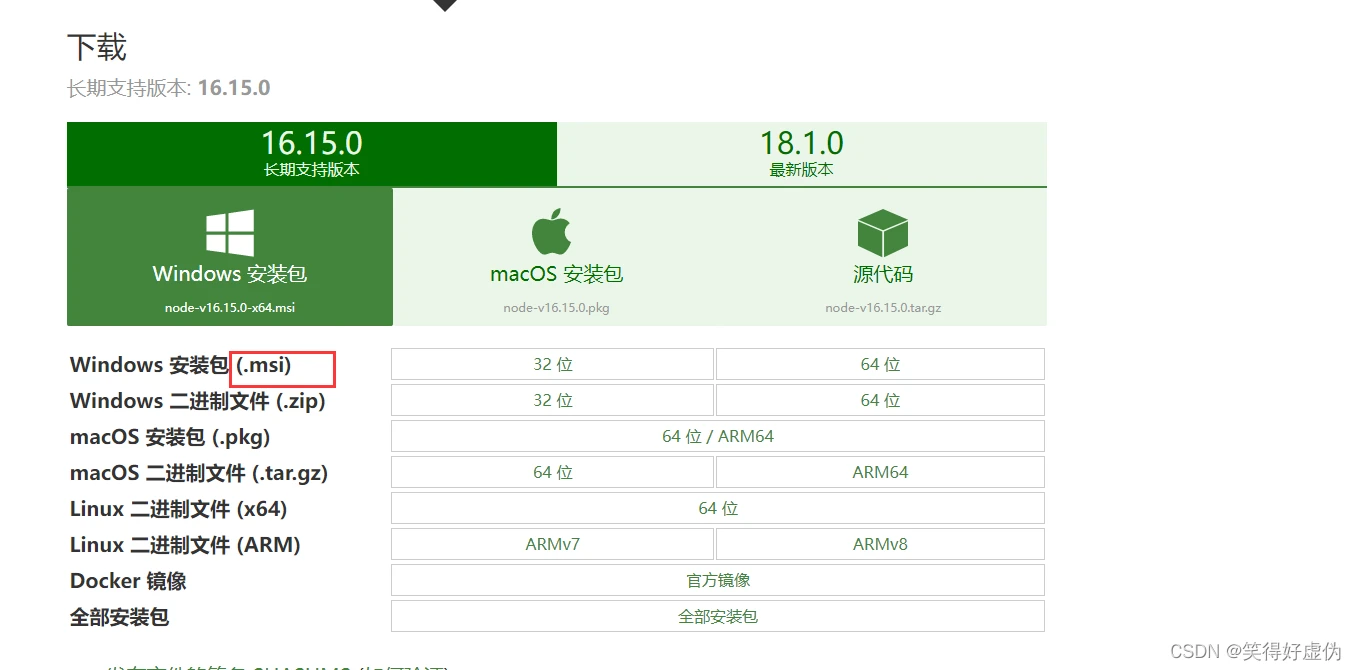Pick the Linux ARMv7 binary
Viewport: 1356px width, 670px height.
click(552, 544)
